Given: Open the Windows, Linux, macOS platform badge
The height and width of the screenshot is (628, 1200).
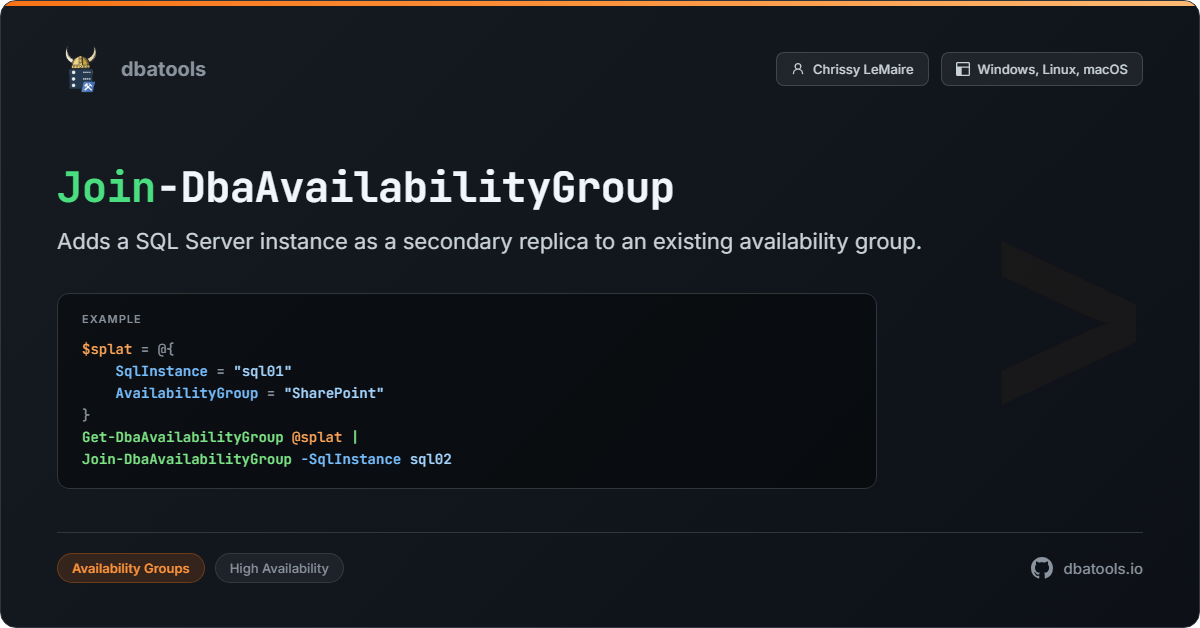Looking at the screenshot, I should pyautogui.click(x=1041, y=69).
